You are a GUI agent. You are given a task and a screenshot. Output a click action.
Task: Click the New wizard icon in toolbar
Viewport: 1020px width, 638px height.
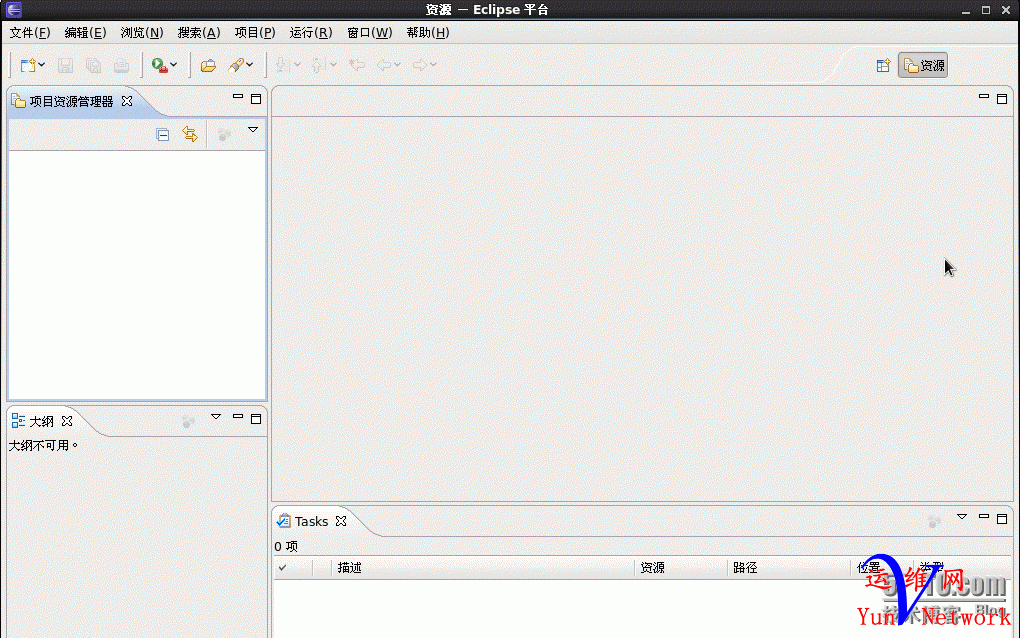pos(28,65)
